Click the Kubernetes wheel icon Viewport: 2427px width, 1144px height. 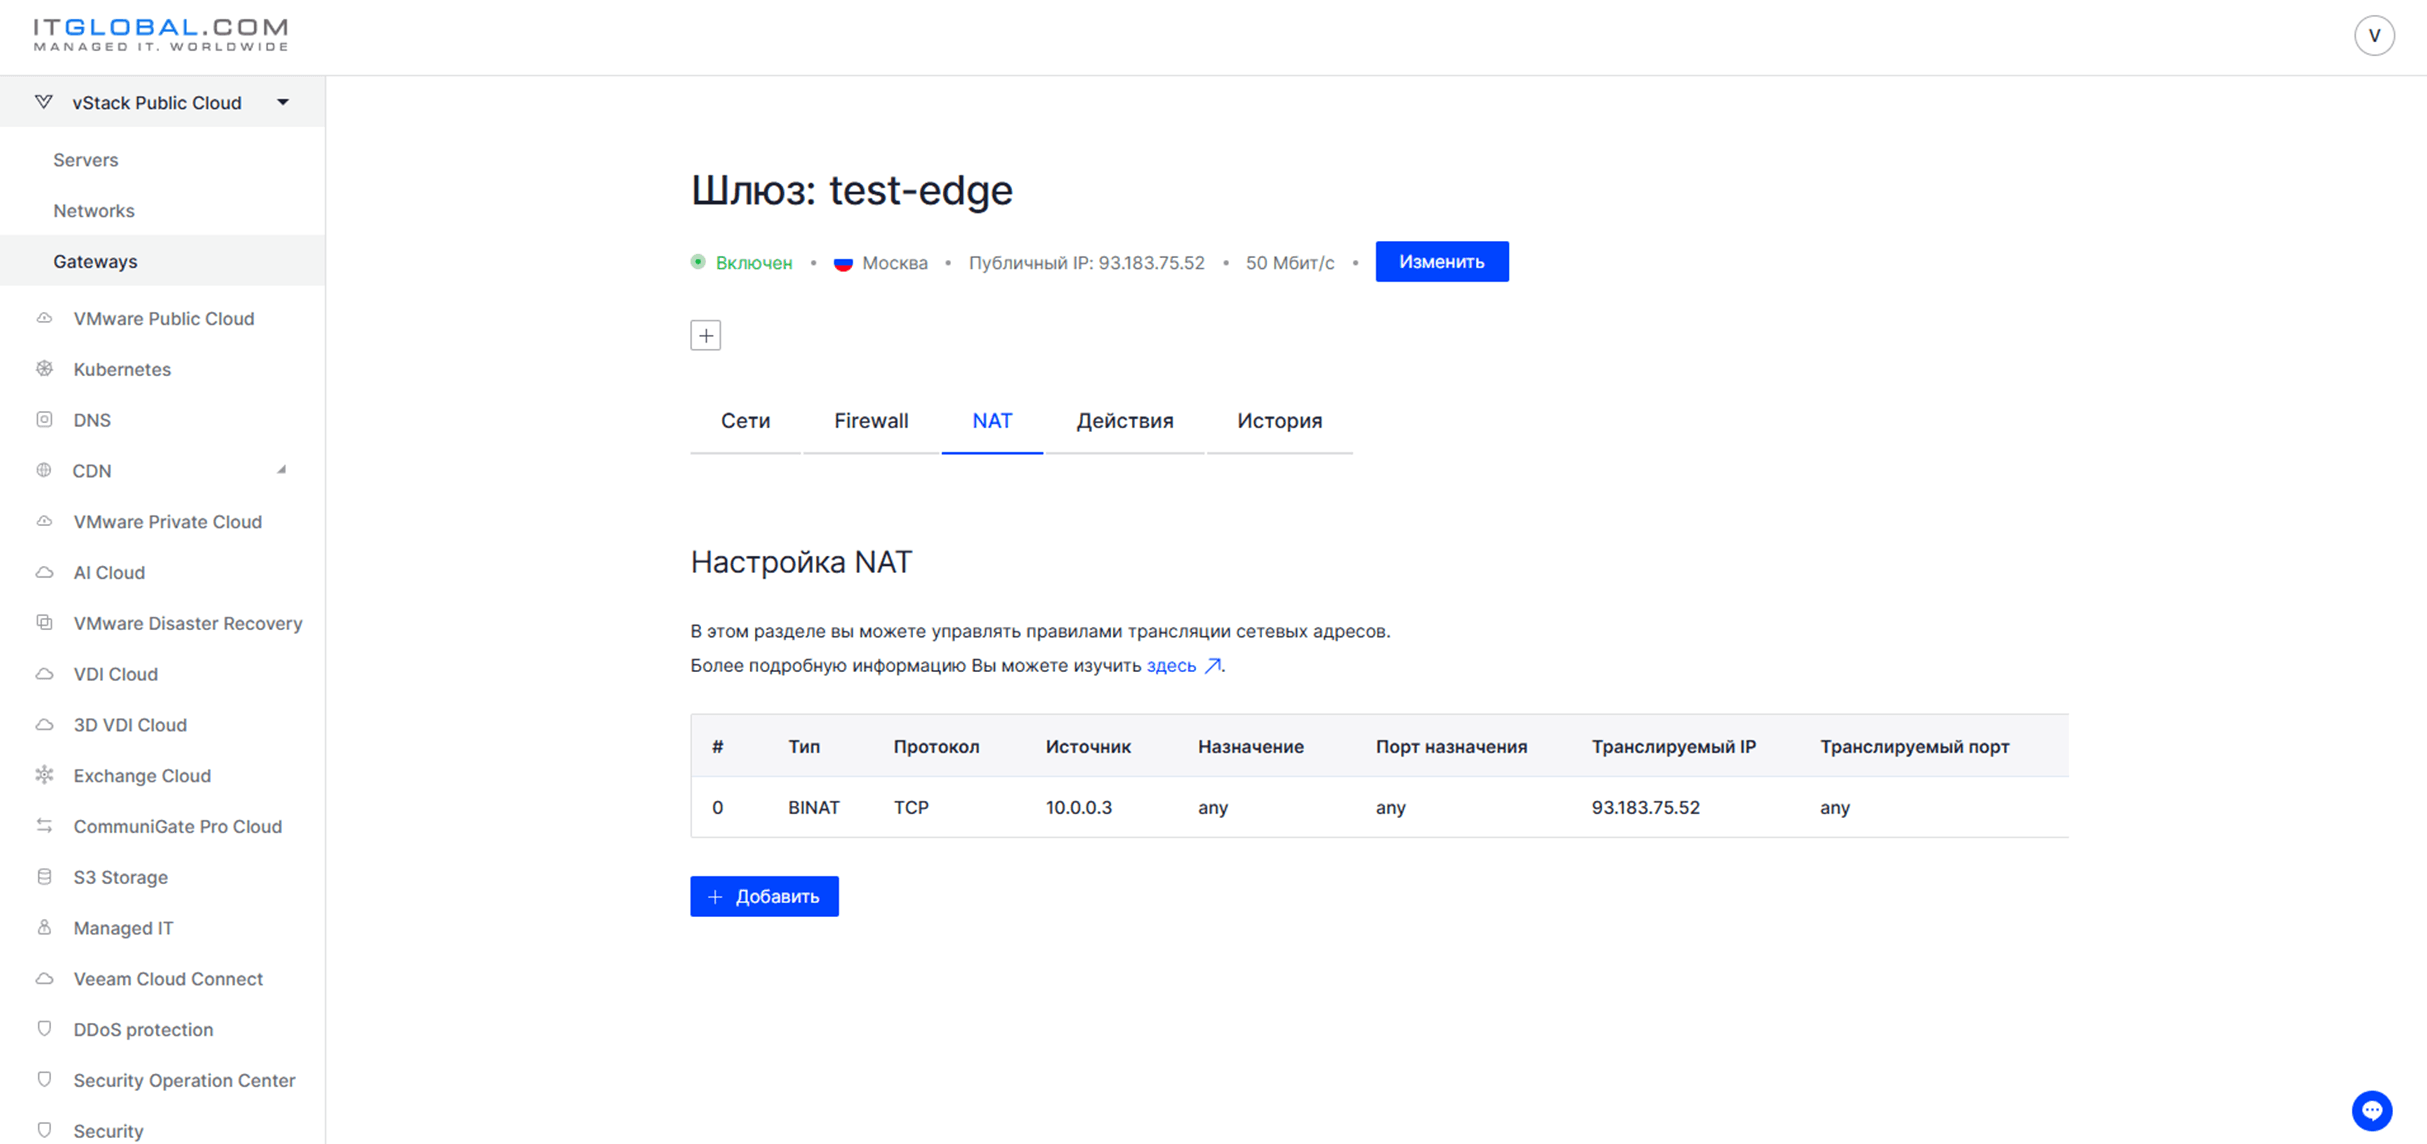(44, 369)
